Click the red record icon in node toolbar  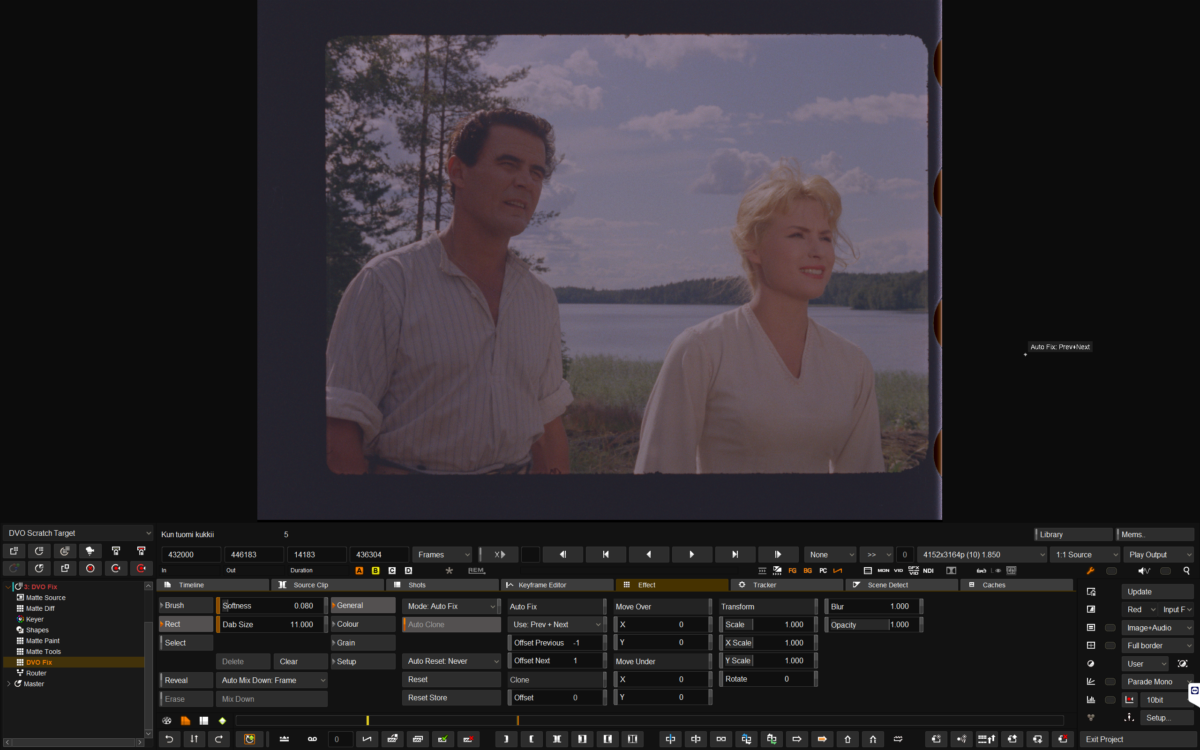point(90,568)
